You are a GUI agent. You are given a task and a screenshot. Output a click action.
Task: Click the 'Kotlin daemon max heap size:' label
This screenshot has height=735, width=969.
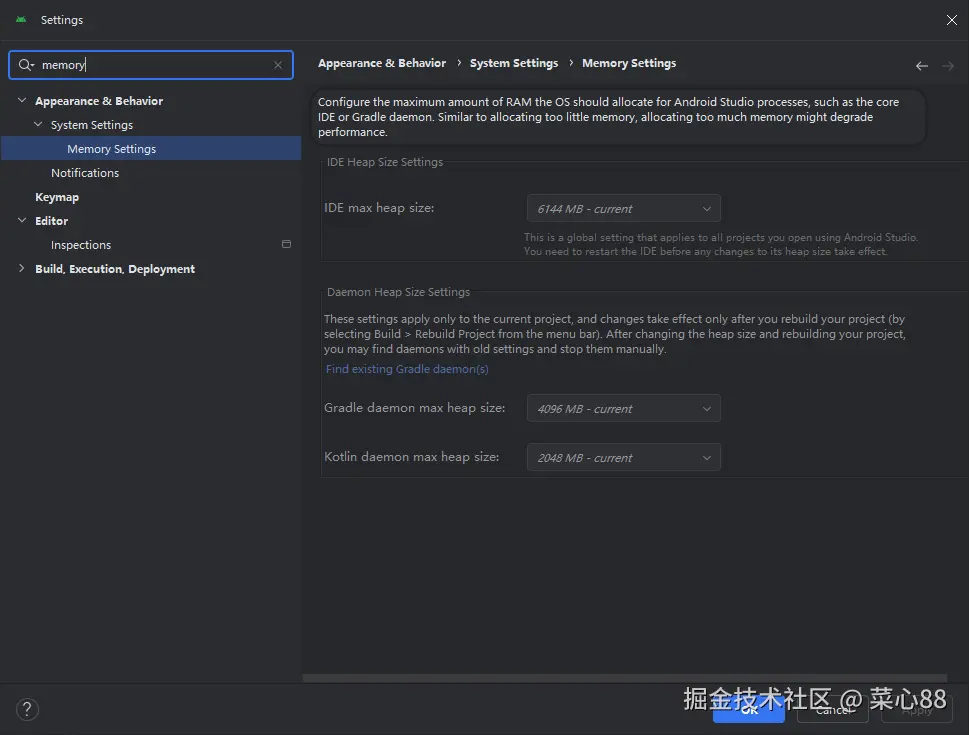(x=411, y=457)
